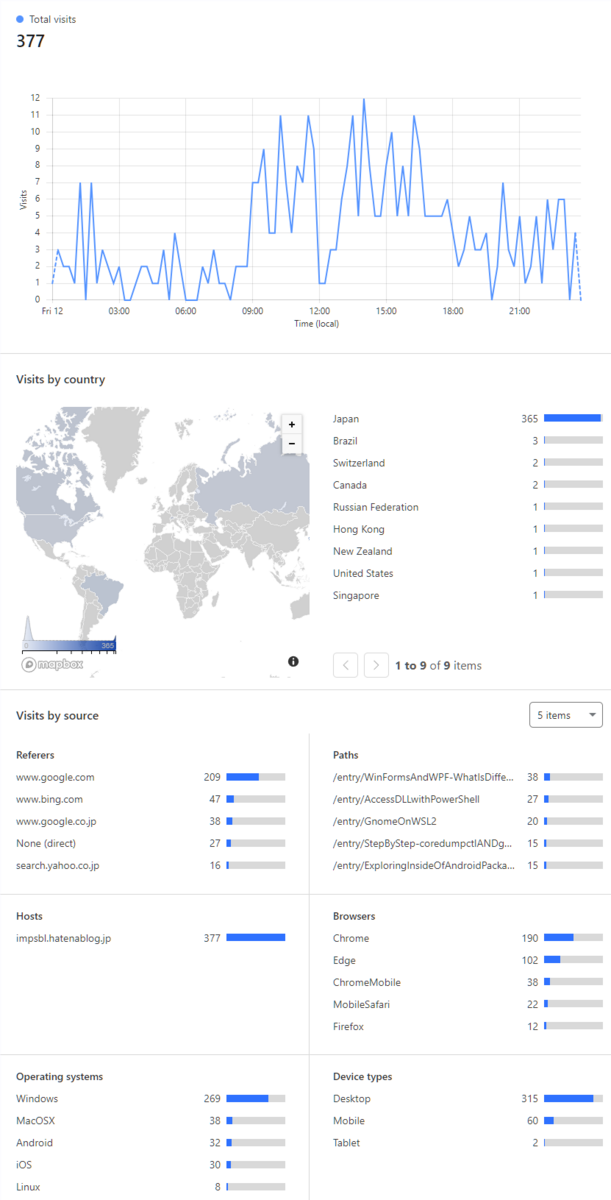The image size is (611, 1200).
Task: Click the Total visits count 377
Action: 30,41
